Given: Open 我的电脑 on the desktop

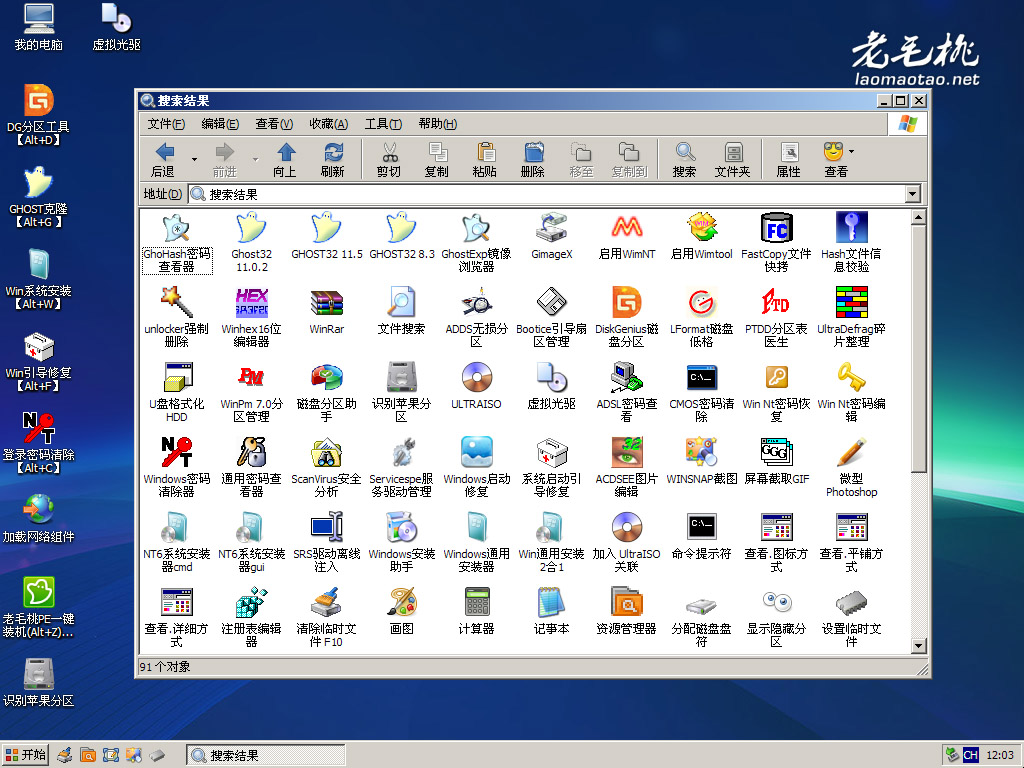Looking at the screenshot, I should click(x=39, y=27).
